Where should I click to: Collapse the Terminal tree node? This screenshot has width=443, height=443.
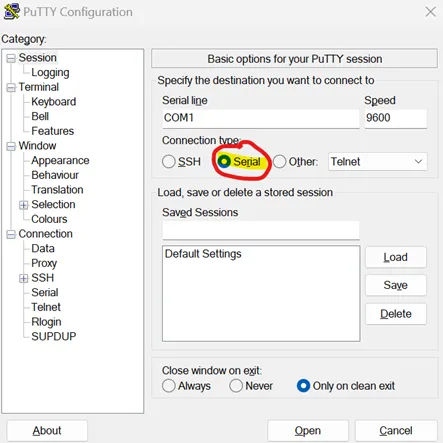tap(11, 88)
